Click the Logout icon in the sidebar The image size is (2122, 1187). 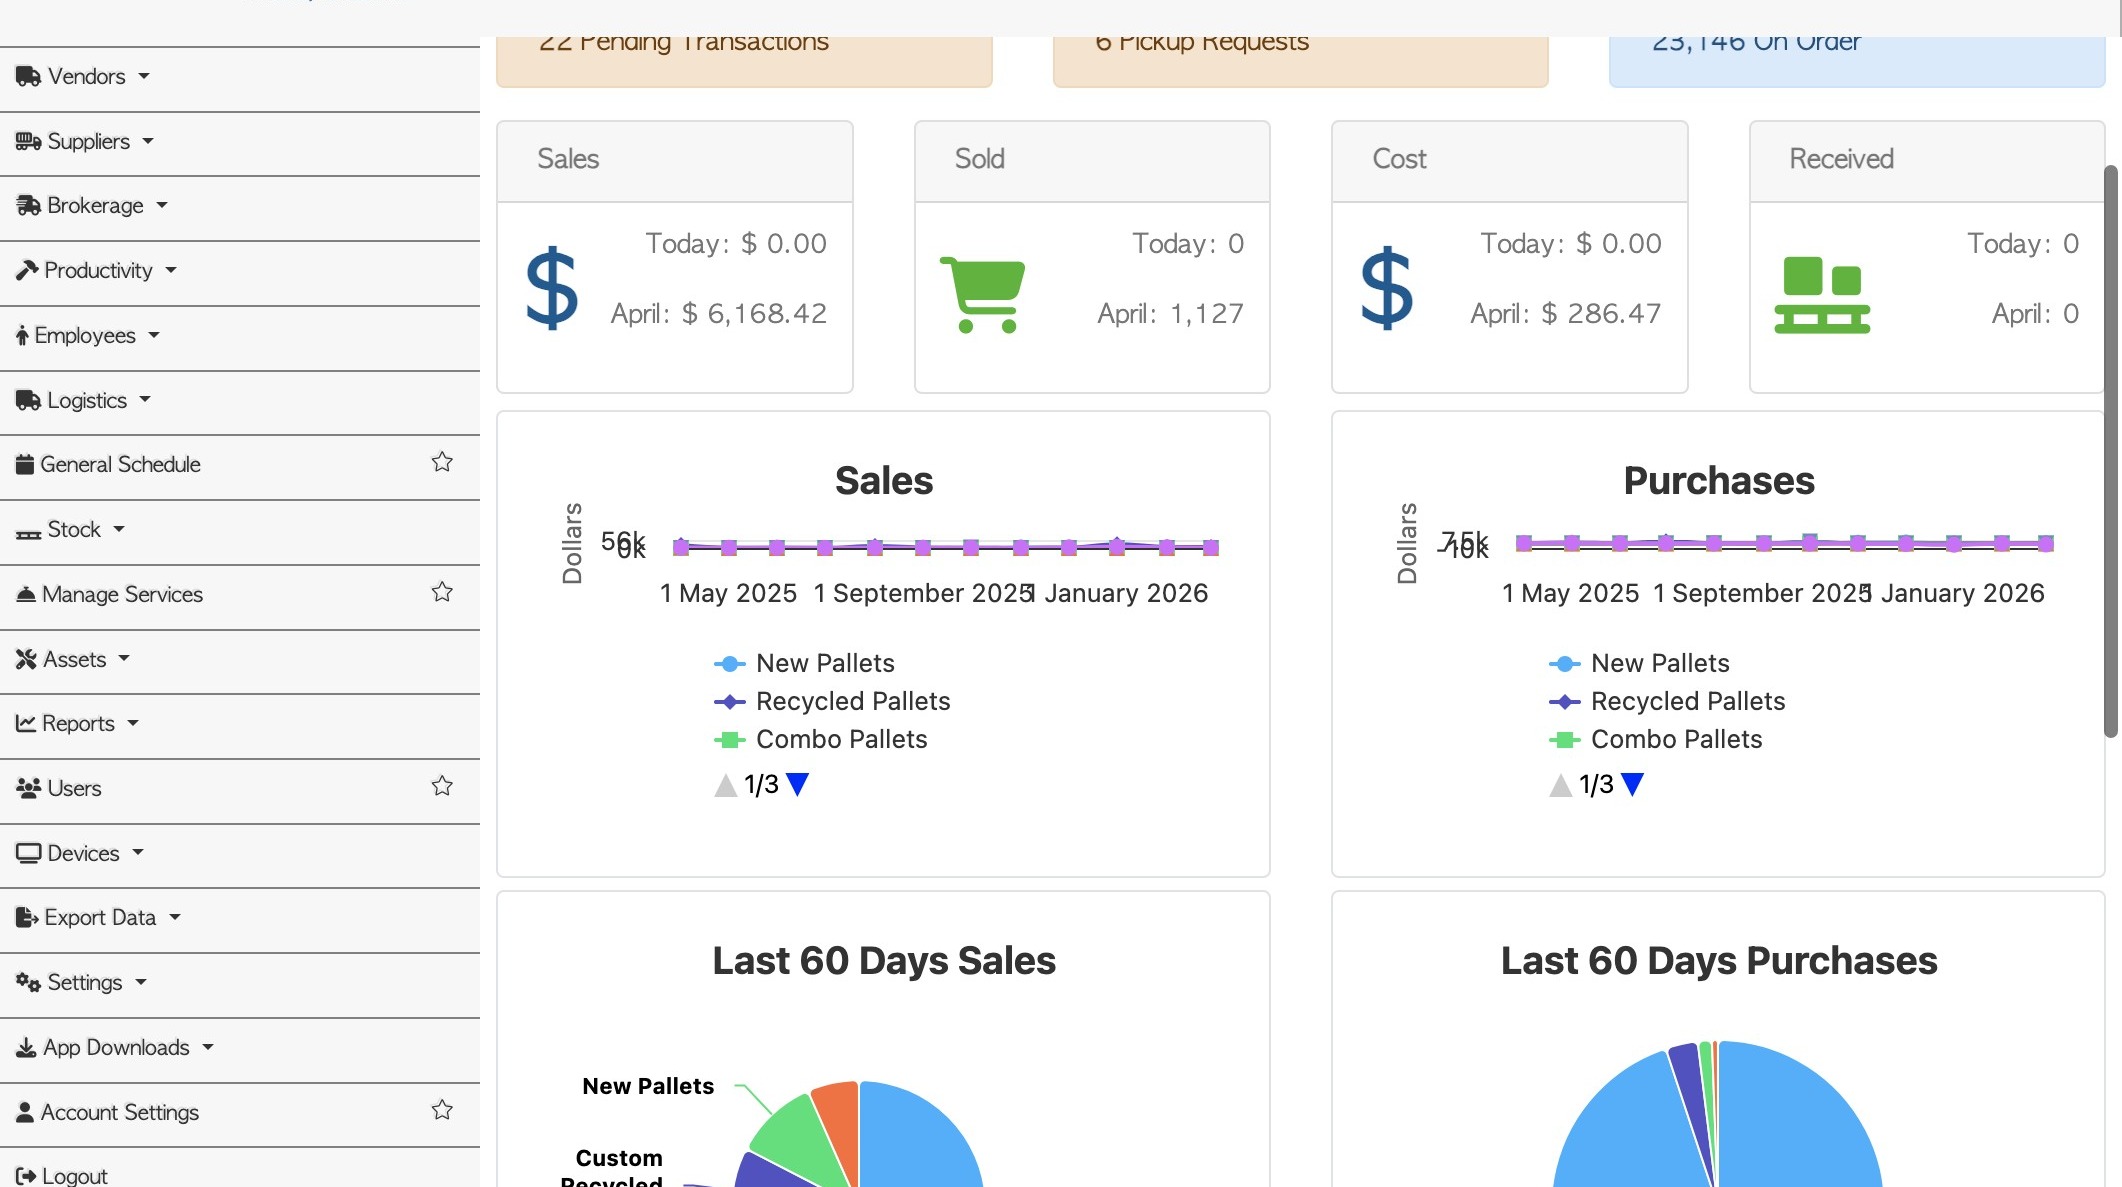click(x=26, y=1176)
